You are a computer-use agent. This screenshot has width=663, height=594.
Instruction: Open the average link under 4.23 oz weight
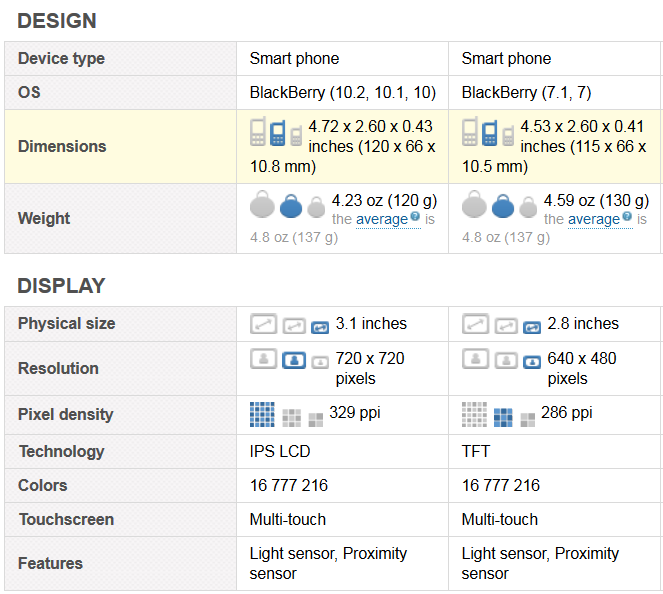tap(382, 219)
